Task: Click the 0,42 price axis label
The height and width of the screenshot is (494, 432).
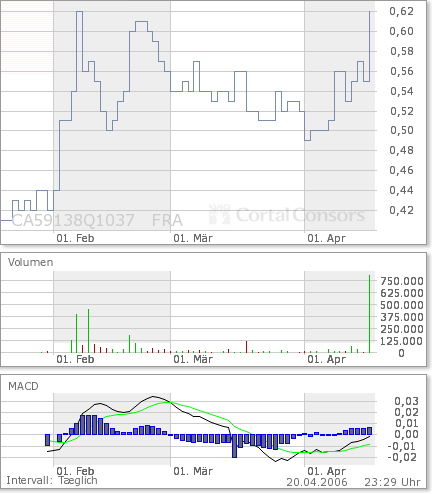Action: pos(402,210)
